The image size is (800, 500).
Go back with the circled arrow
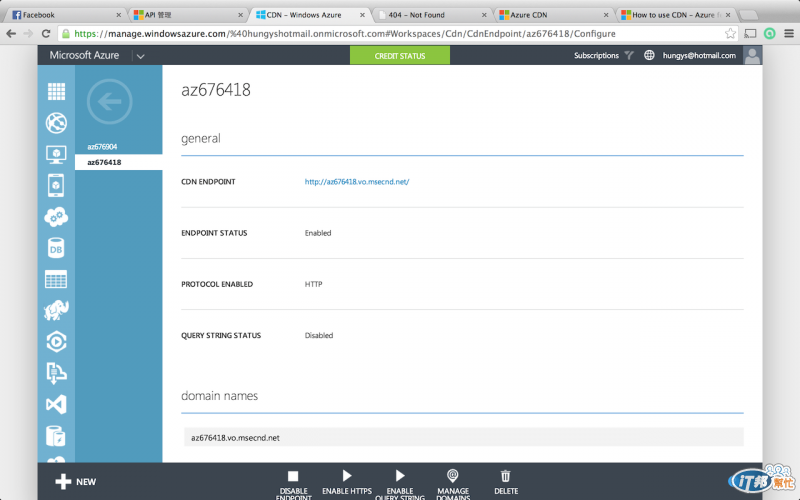tap(110, 102)
